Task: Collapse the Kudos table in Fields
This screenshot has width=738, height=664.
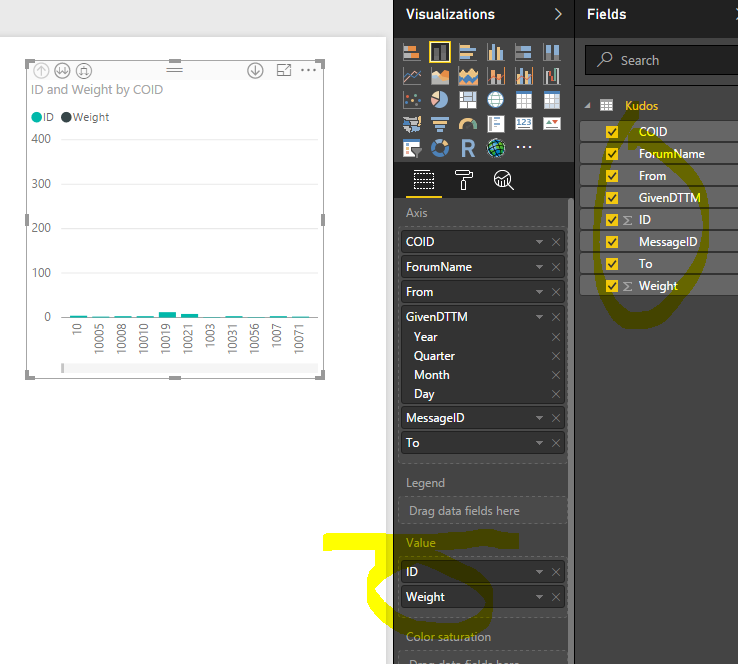Action: tap(587, 106)
